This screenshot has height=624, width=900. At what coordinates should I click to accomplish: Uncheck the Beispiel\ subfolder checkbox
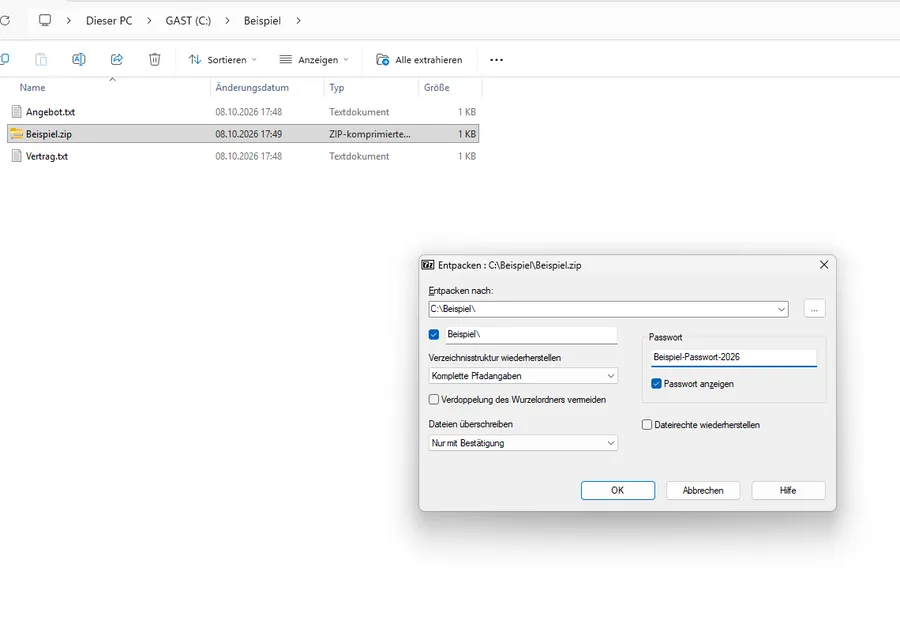[x=434, y=335]
